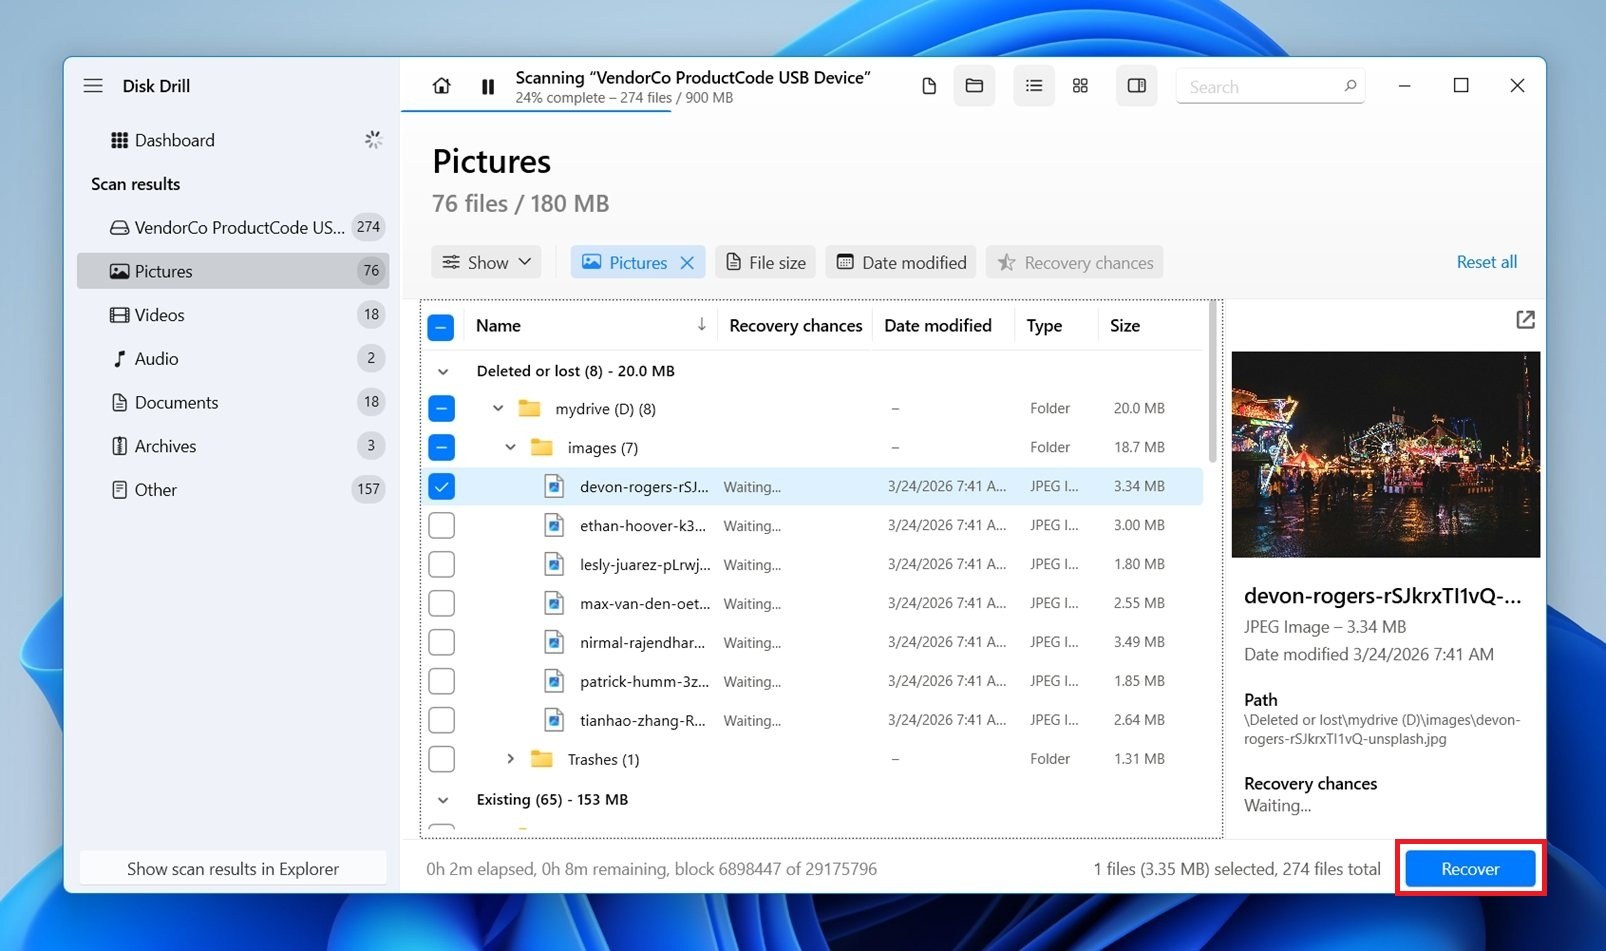1606x951 pixels.
Task: Switch results to list view
Action: click(1034, 86)
